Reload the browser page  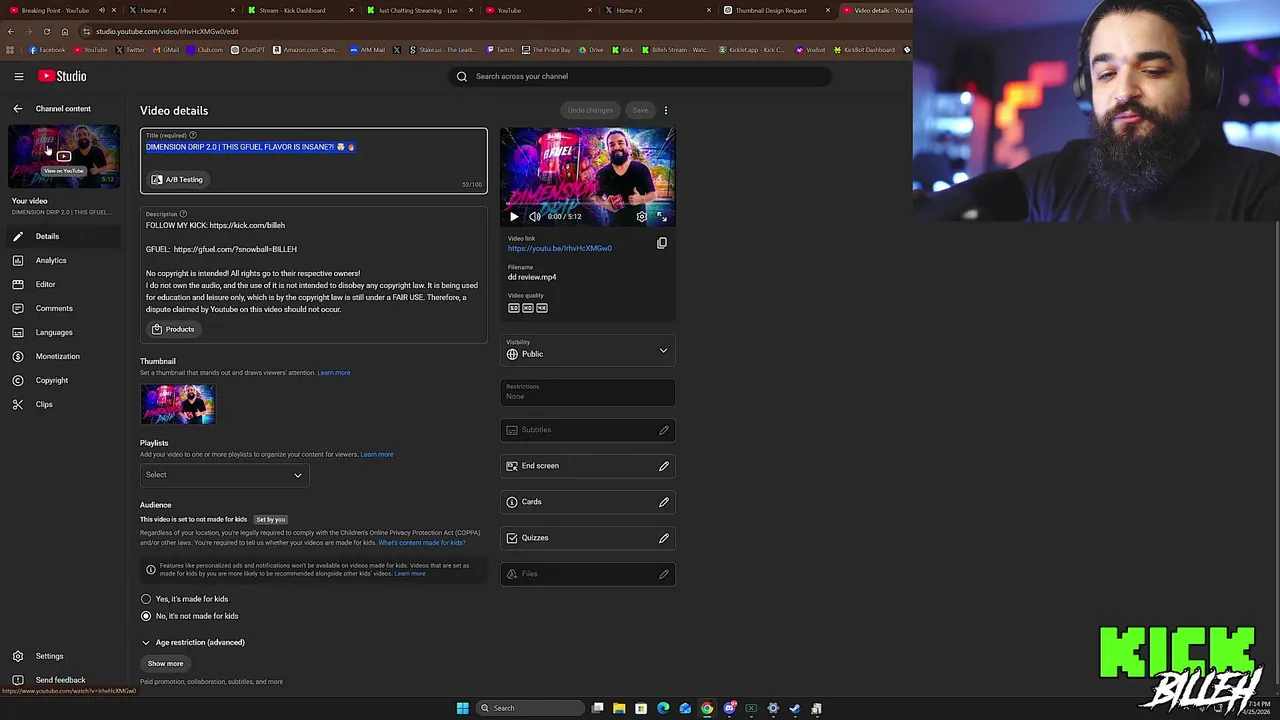coord(46,31)
